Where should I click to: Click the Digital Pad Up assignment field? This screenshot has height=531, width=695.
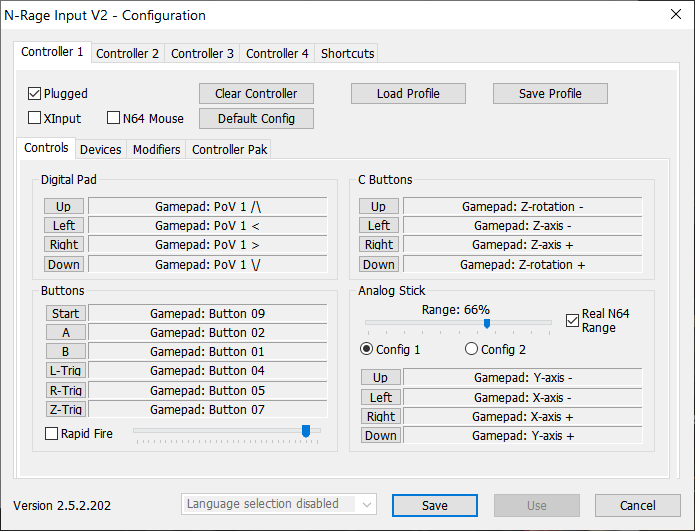point(207,206)
